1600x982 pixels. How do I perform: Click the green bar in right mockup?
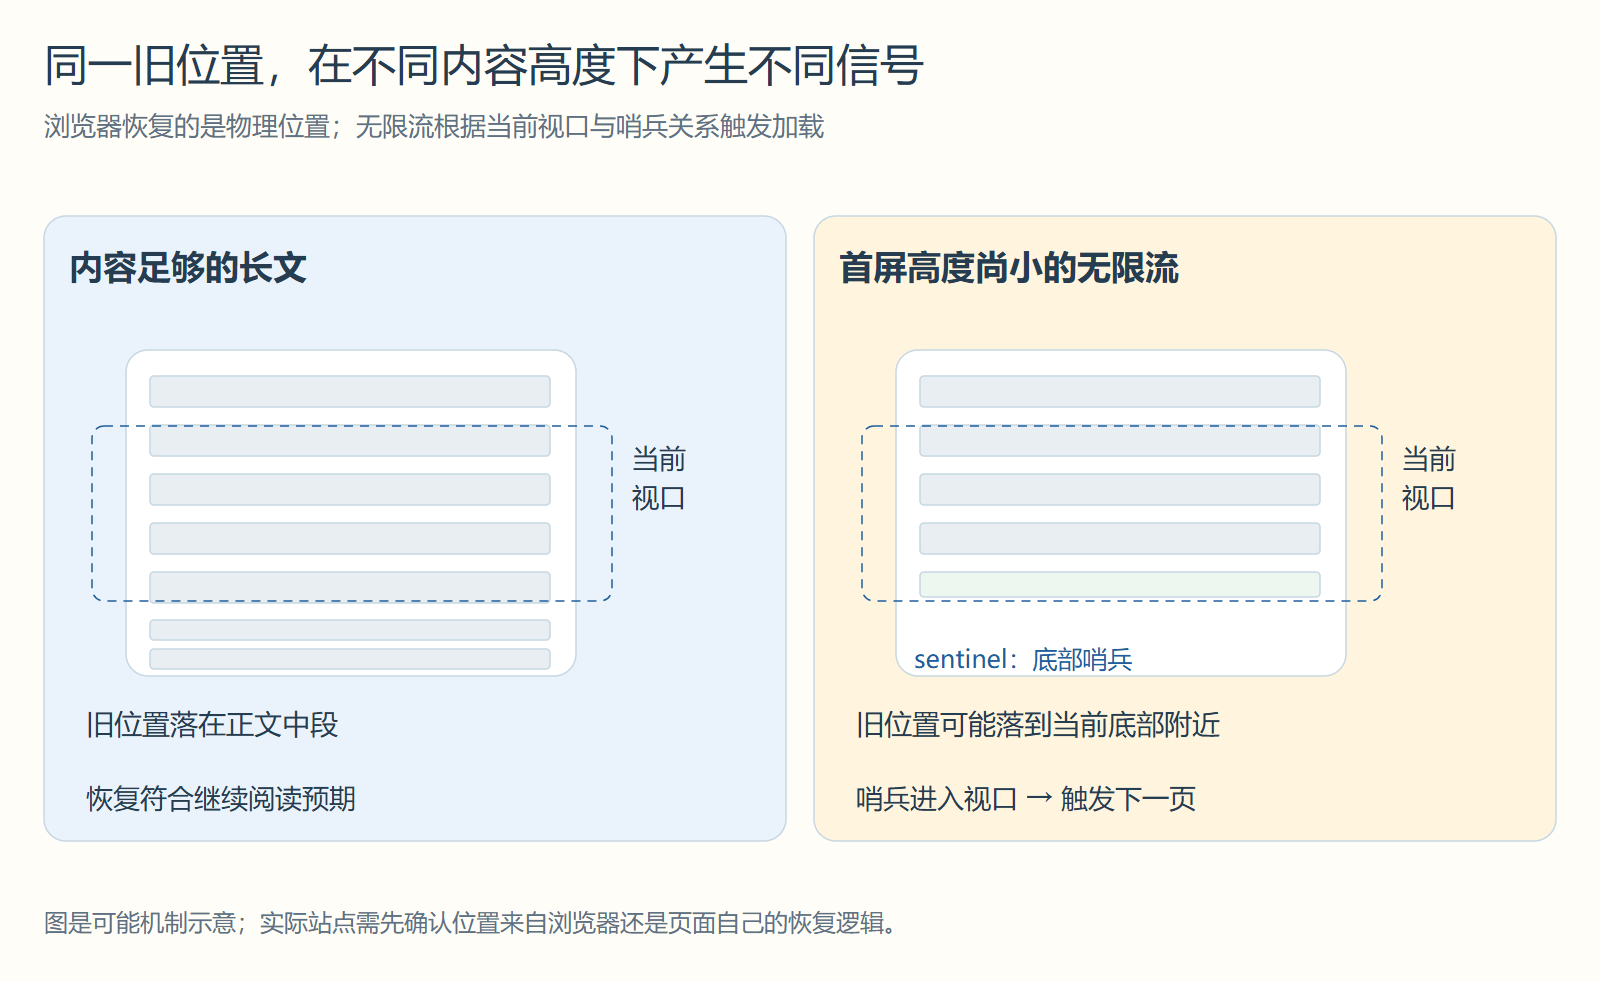(1120, 585)
